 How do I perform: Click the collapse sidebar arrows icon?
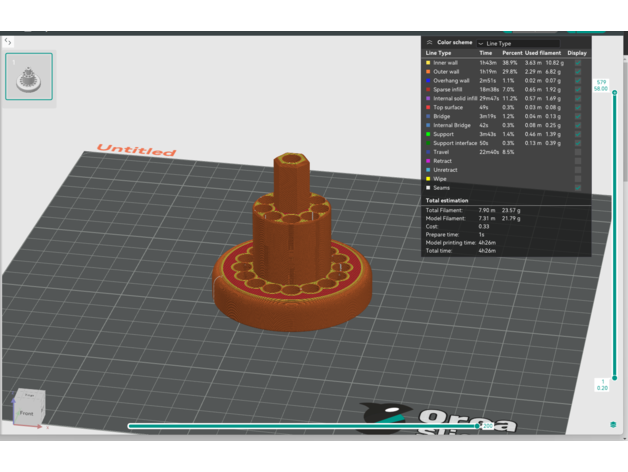8,42
